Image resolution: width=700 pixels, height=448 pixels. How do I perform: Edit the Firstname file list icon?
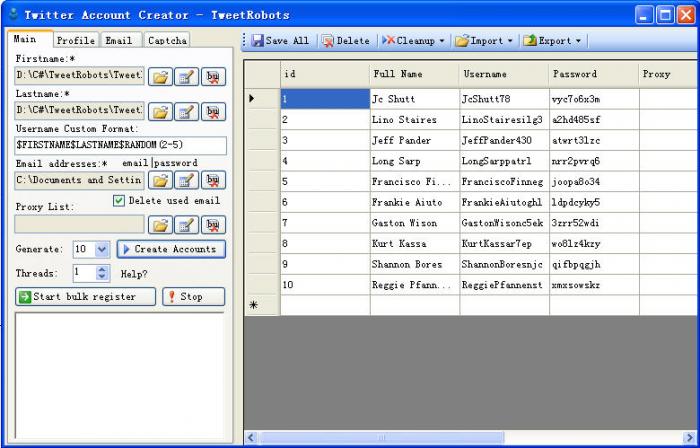[x=186, y=76]
